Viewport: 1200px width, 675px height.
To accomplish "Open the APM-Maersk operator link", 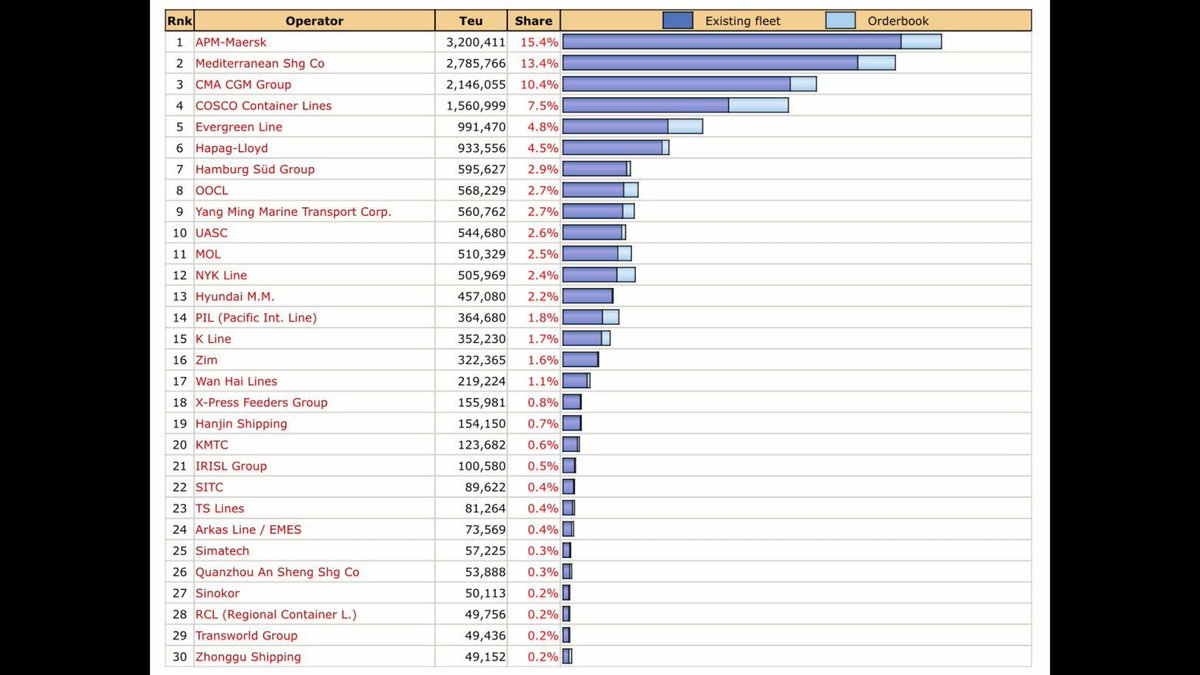I will (x=231, y=42).
